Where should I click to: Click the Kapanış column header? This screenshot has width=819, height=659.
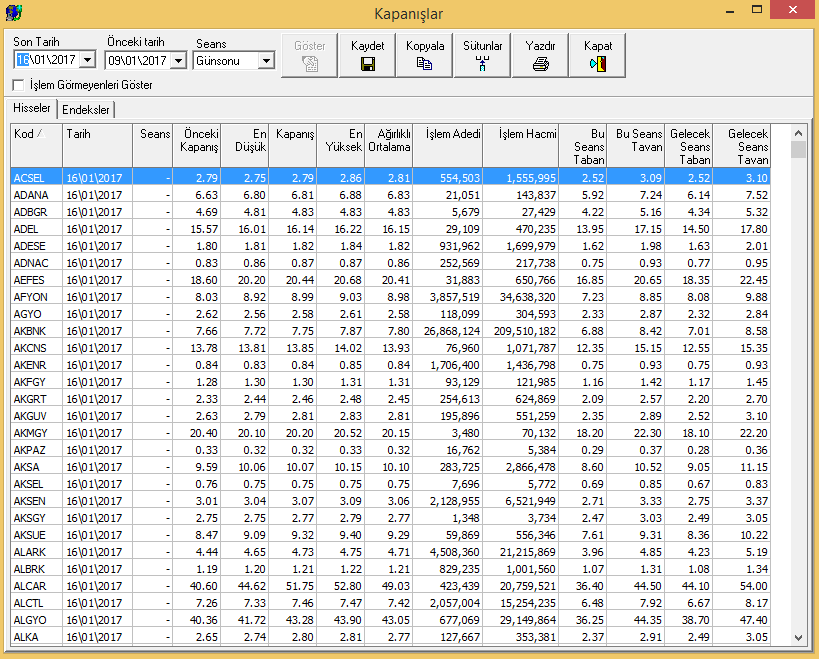coord(293,146)
